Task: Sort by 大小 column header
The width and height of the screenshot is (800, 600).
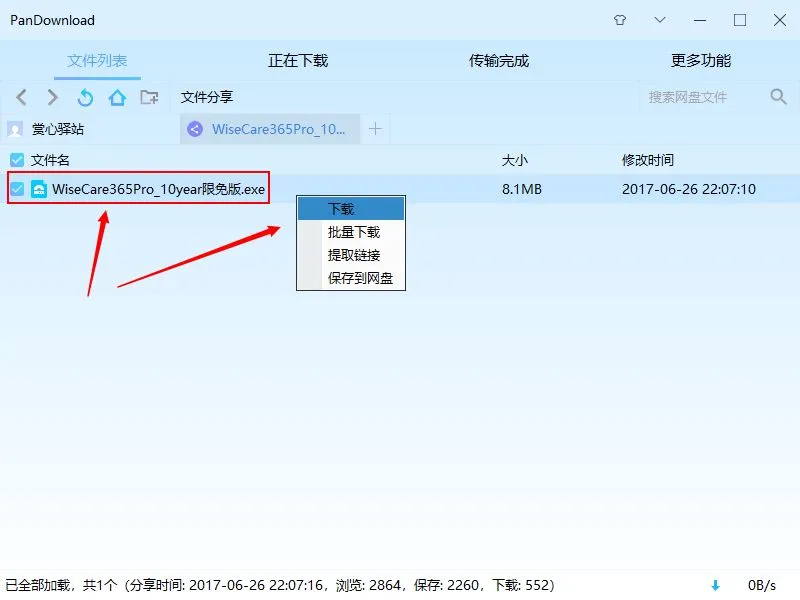Action: coord(515,160)
